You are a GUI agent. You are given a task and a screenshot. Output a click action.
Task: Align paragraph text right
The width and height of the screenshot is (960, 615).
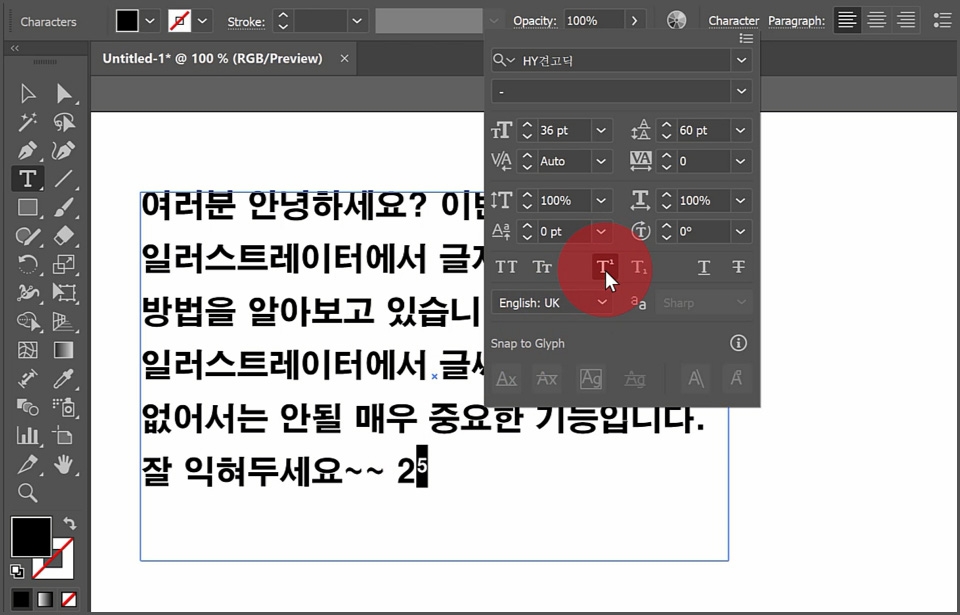906,21
